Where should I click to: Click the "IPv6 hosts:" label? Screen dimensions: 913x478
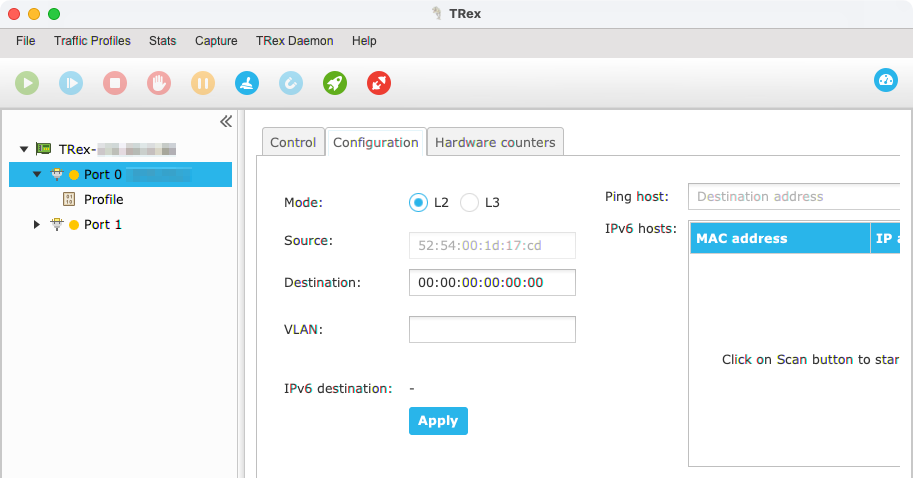[640, 228]
